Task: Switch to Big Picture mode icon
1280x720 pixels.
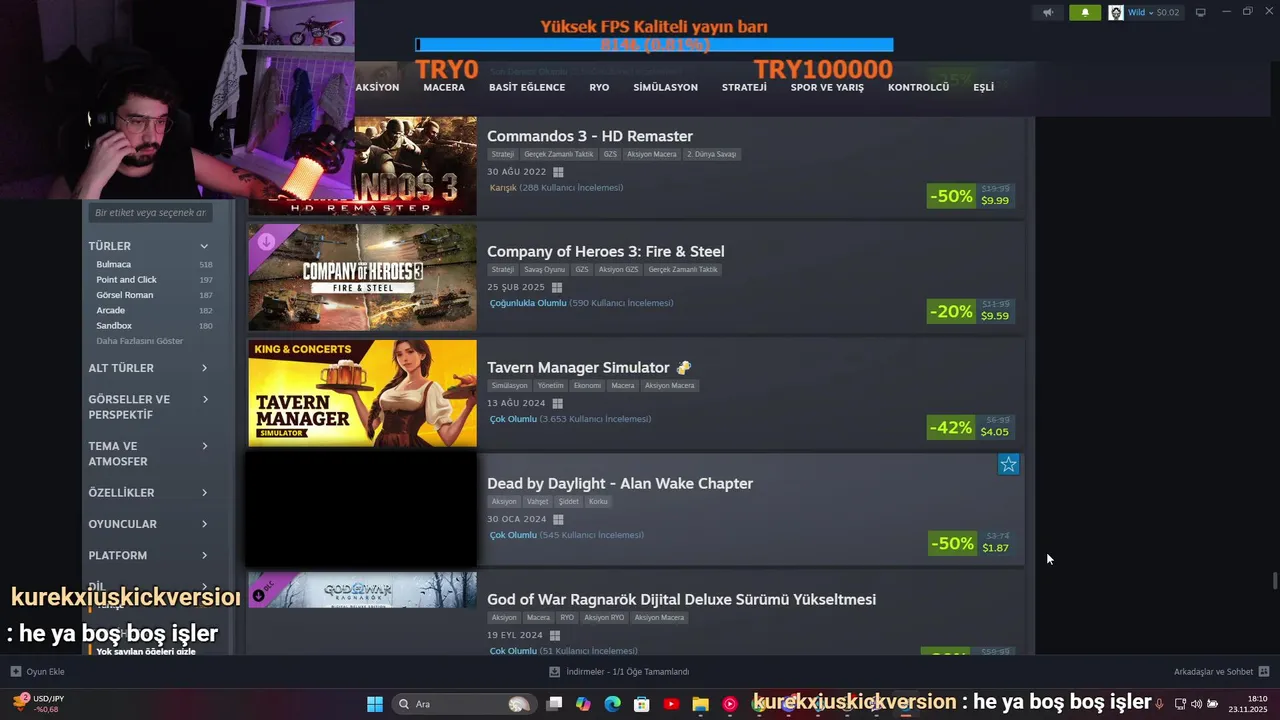Action: tap(1200, 12)
